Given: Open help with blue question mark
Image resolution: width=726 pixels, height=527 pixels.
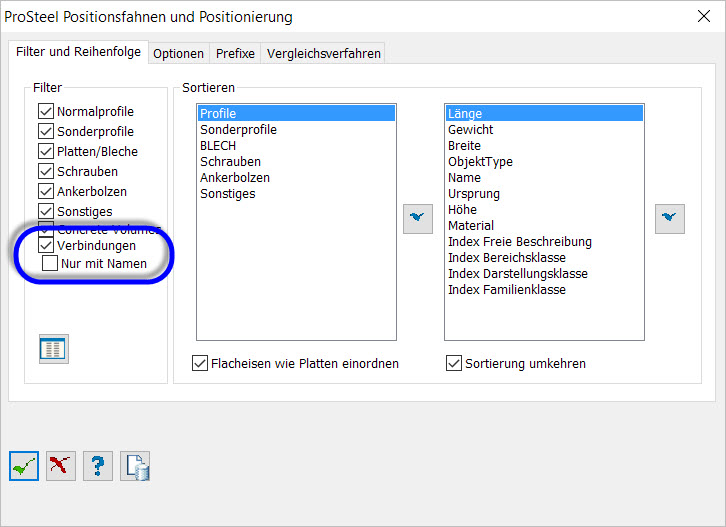Looking at the screenshot, I should (98, 466).
